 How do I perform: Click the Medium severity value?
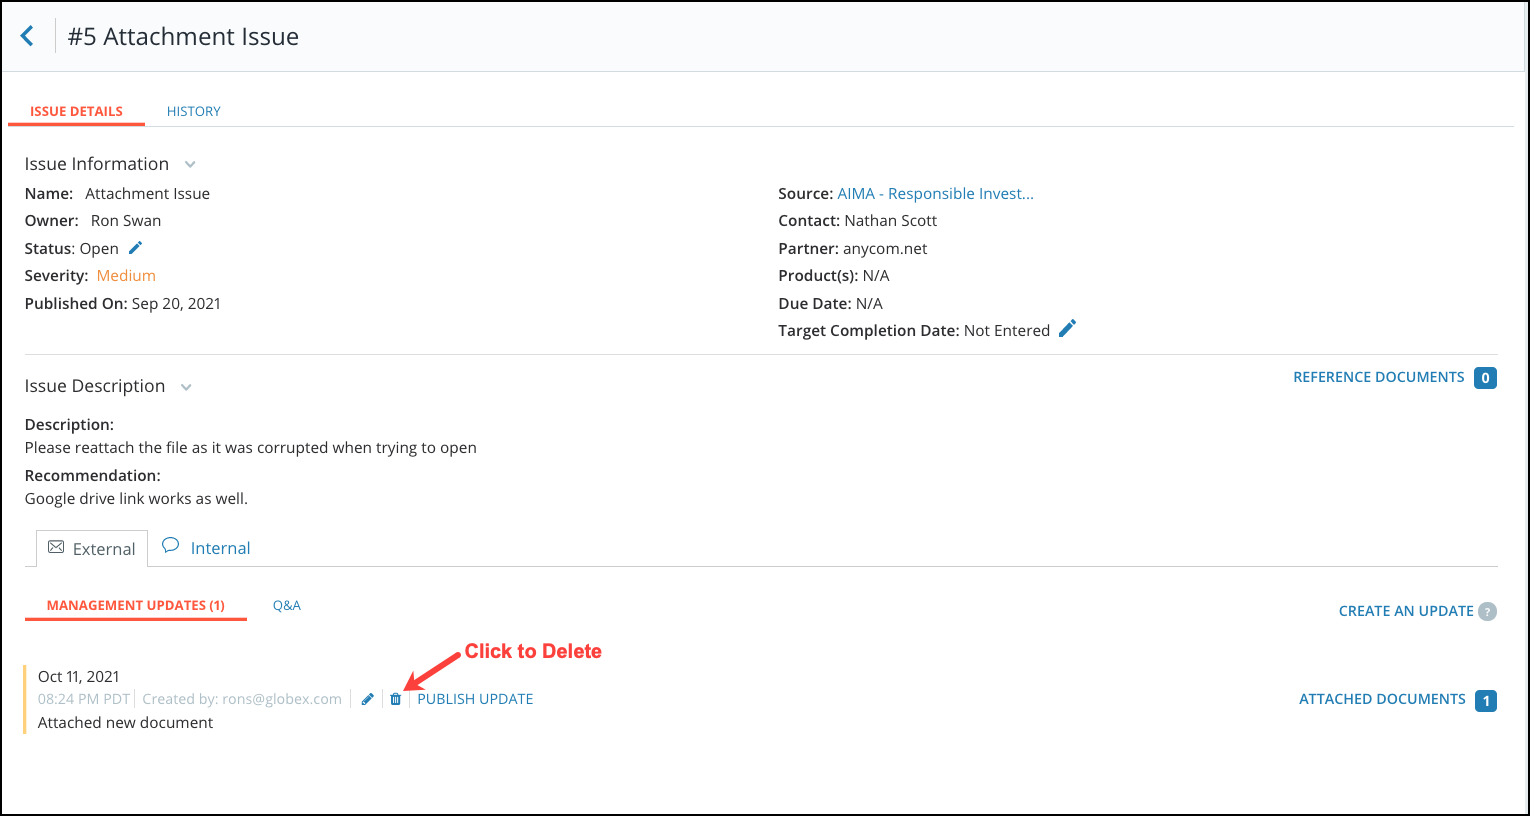click(126, 275)
